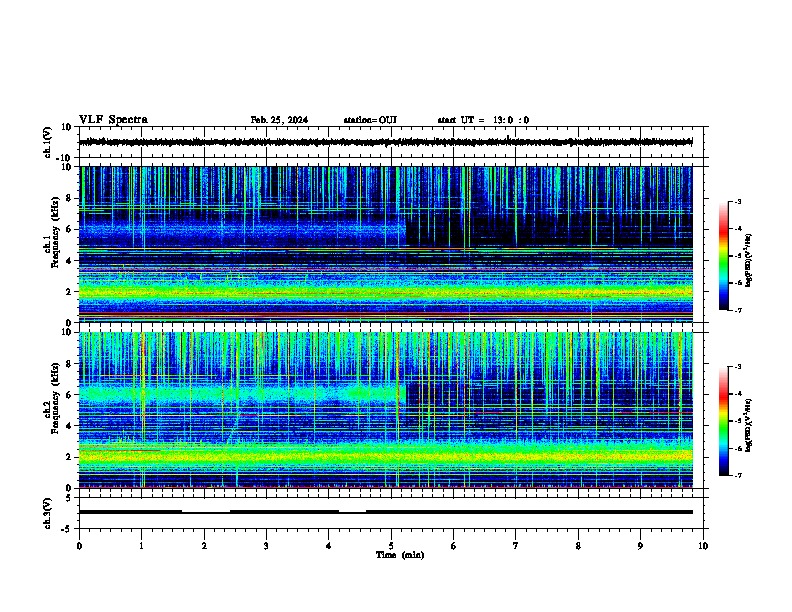This screenshot has height=612, width=792.
Task: Click time axis tick label '7'
Action: point(516,546)
